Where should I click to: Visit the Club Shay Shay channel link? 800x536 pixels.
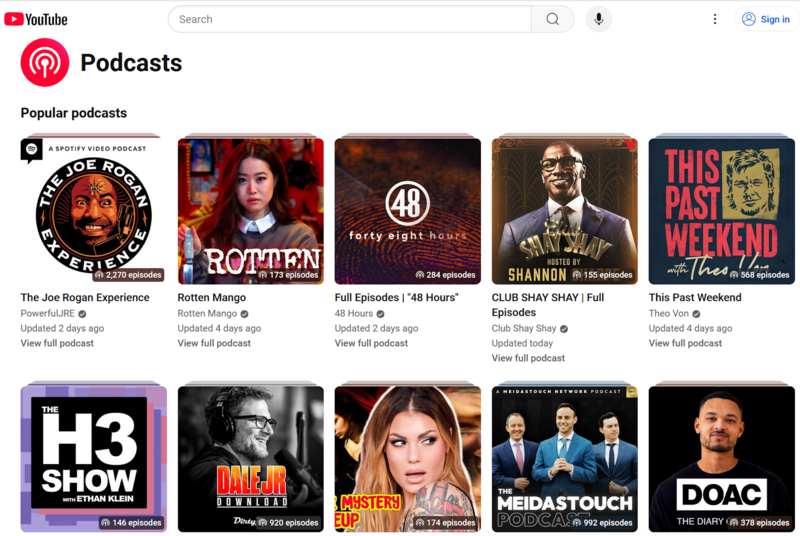click(x=524, y=328)
